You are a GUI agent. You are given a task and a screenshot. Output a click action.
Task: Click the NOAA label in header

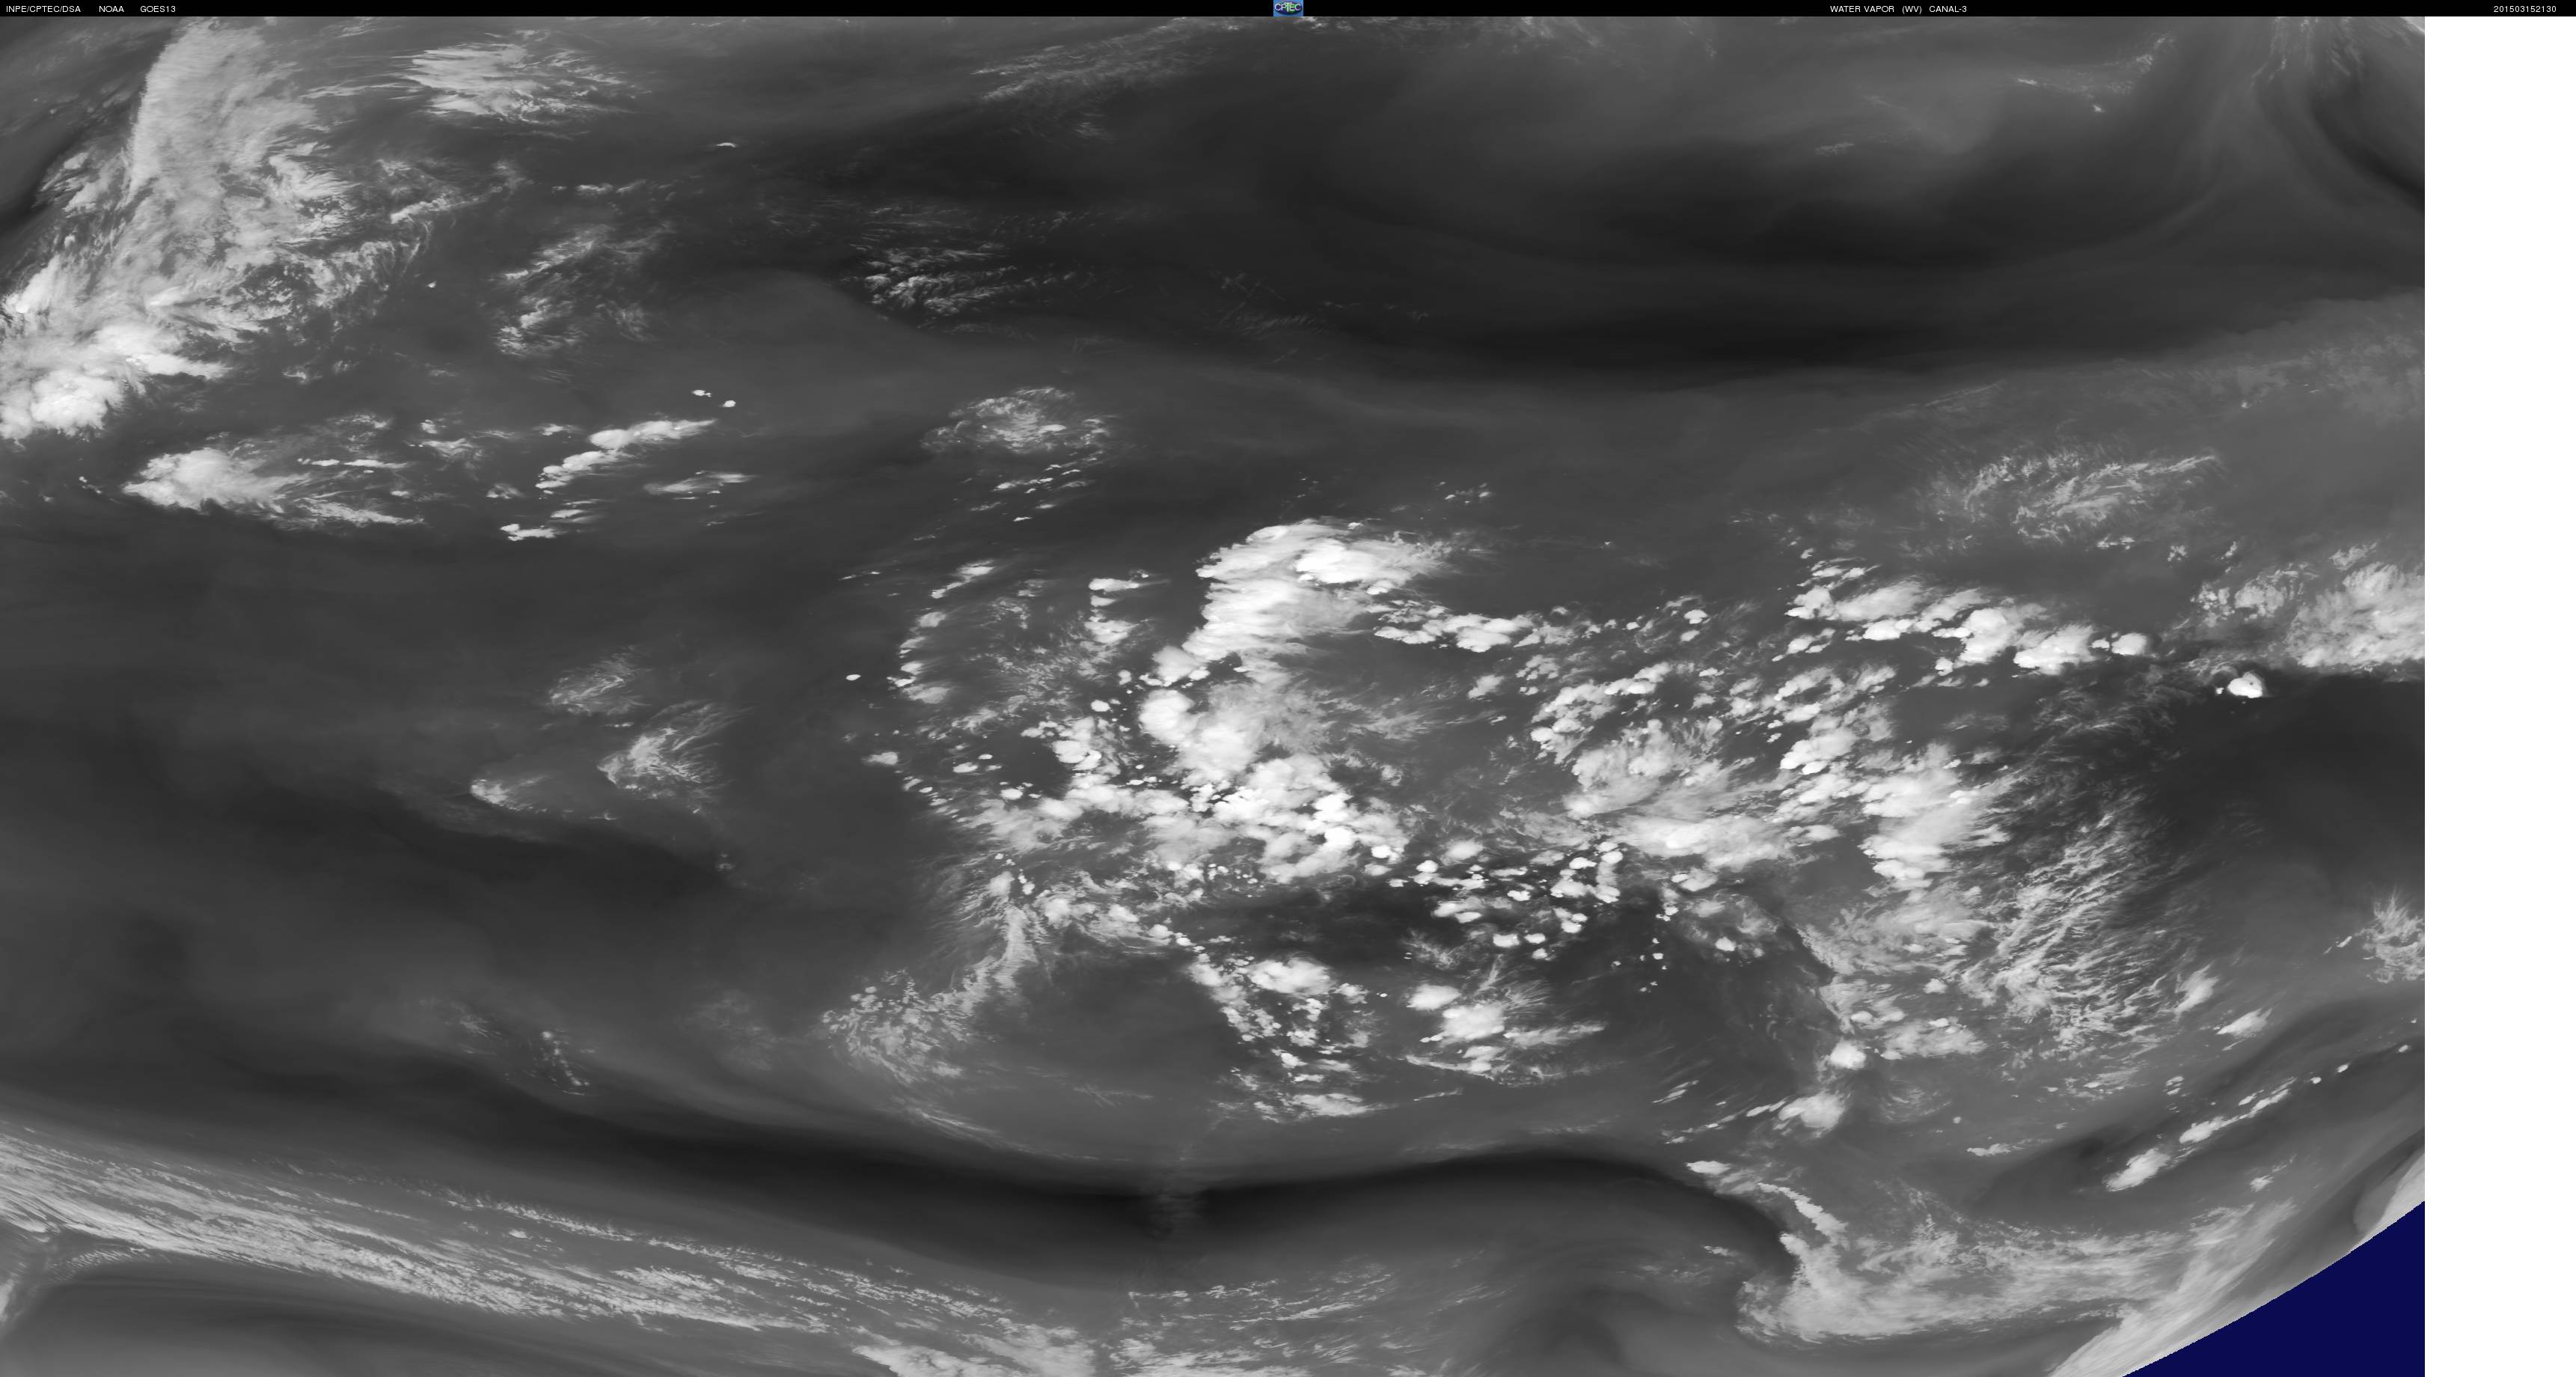pyautogui.click(x=111, y=9)
